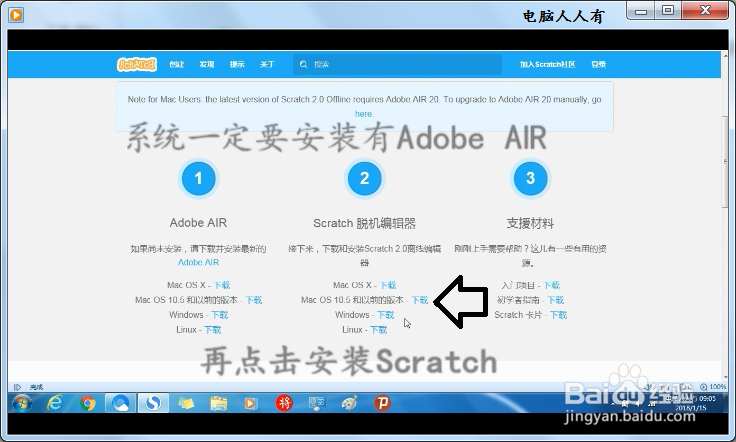Open the 发现 menu in the Scratch header

[207, 64]
